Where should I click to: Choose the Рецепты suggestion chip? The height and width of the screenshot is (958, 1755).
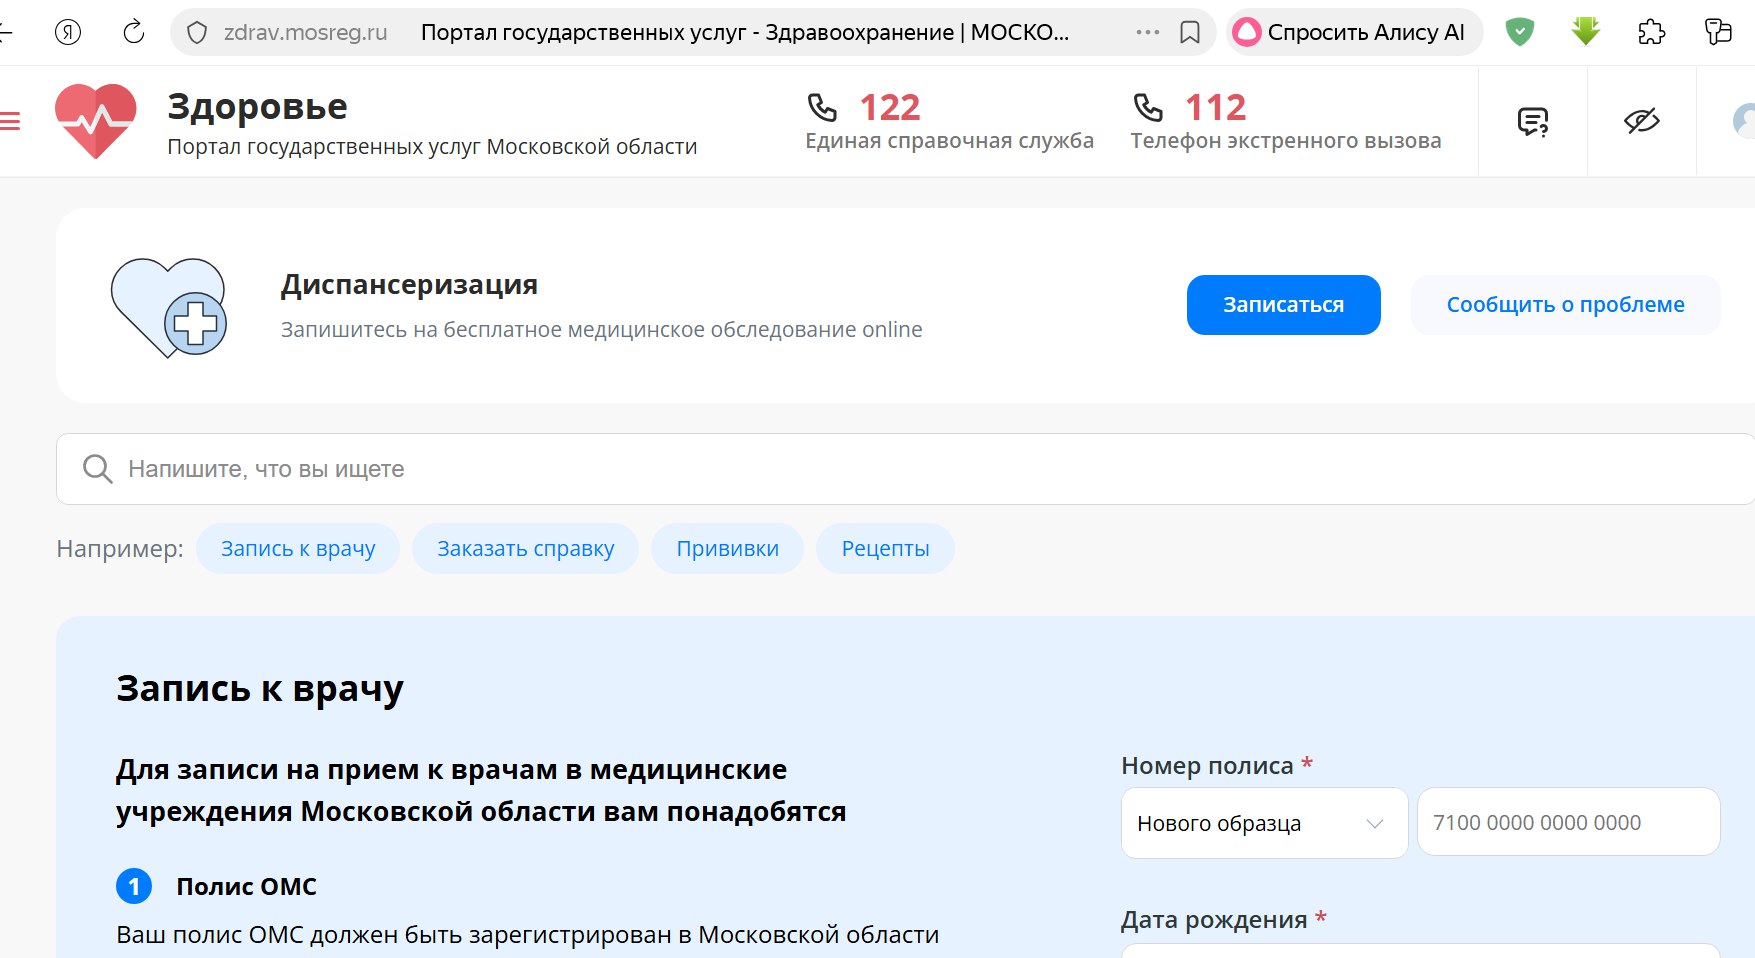885,549
